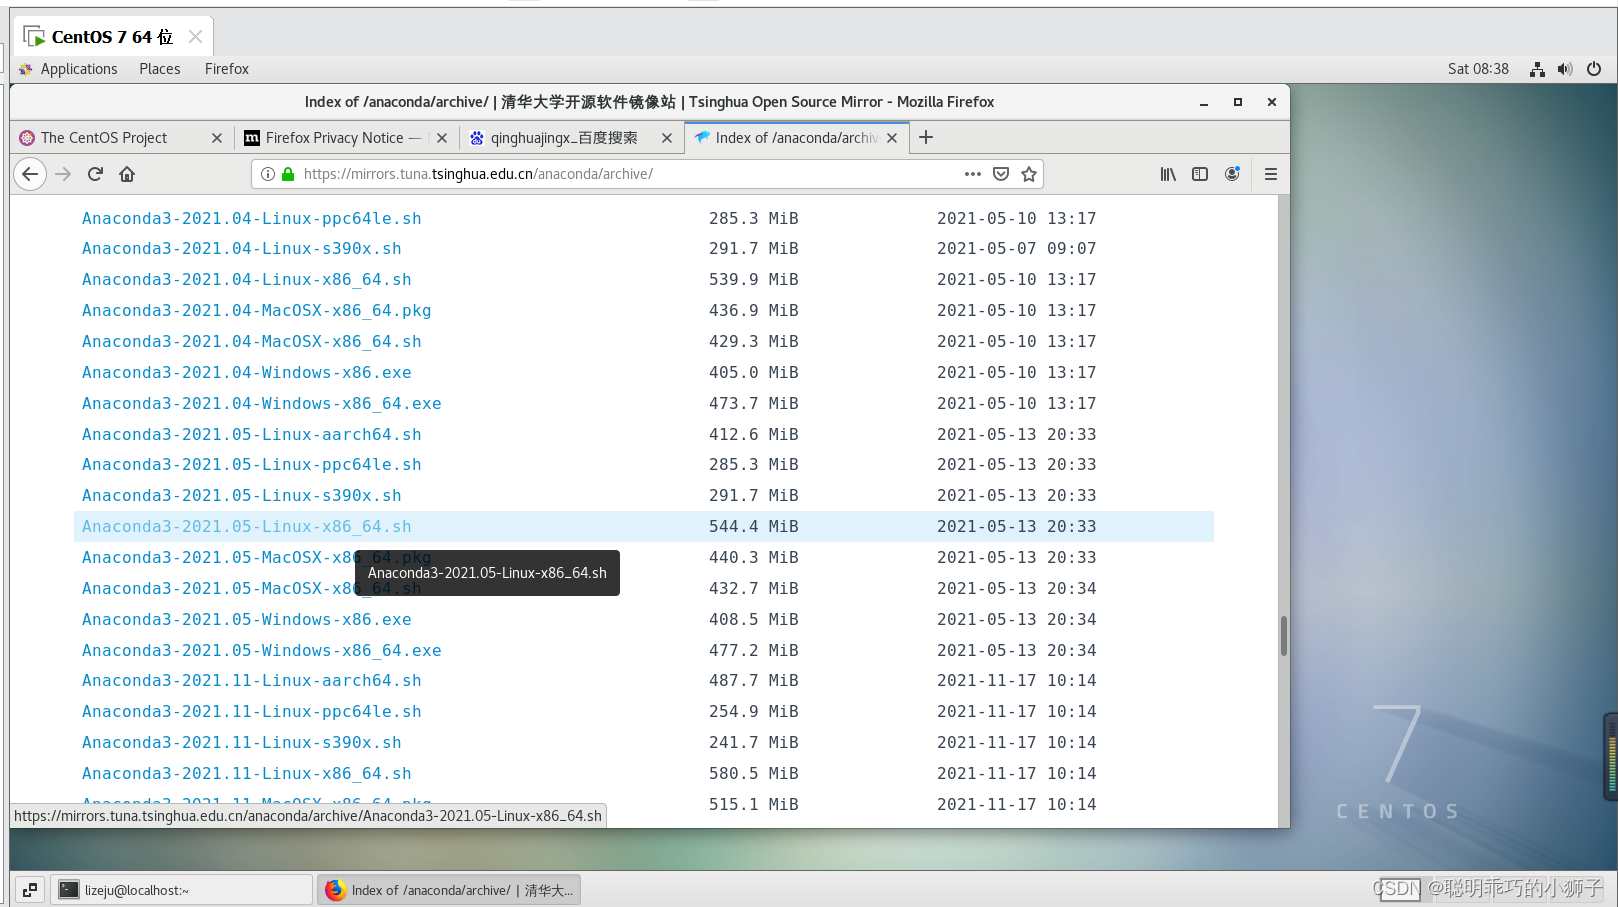The image size is (1618, 907).
Task: Bookmark this page with the star icon
Action: click(x=1029, y=174)
